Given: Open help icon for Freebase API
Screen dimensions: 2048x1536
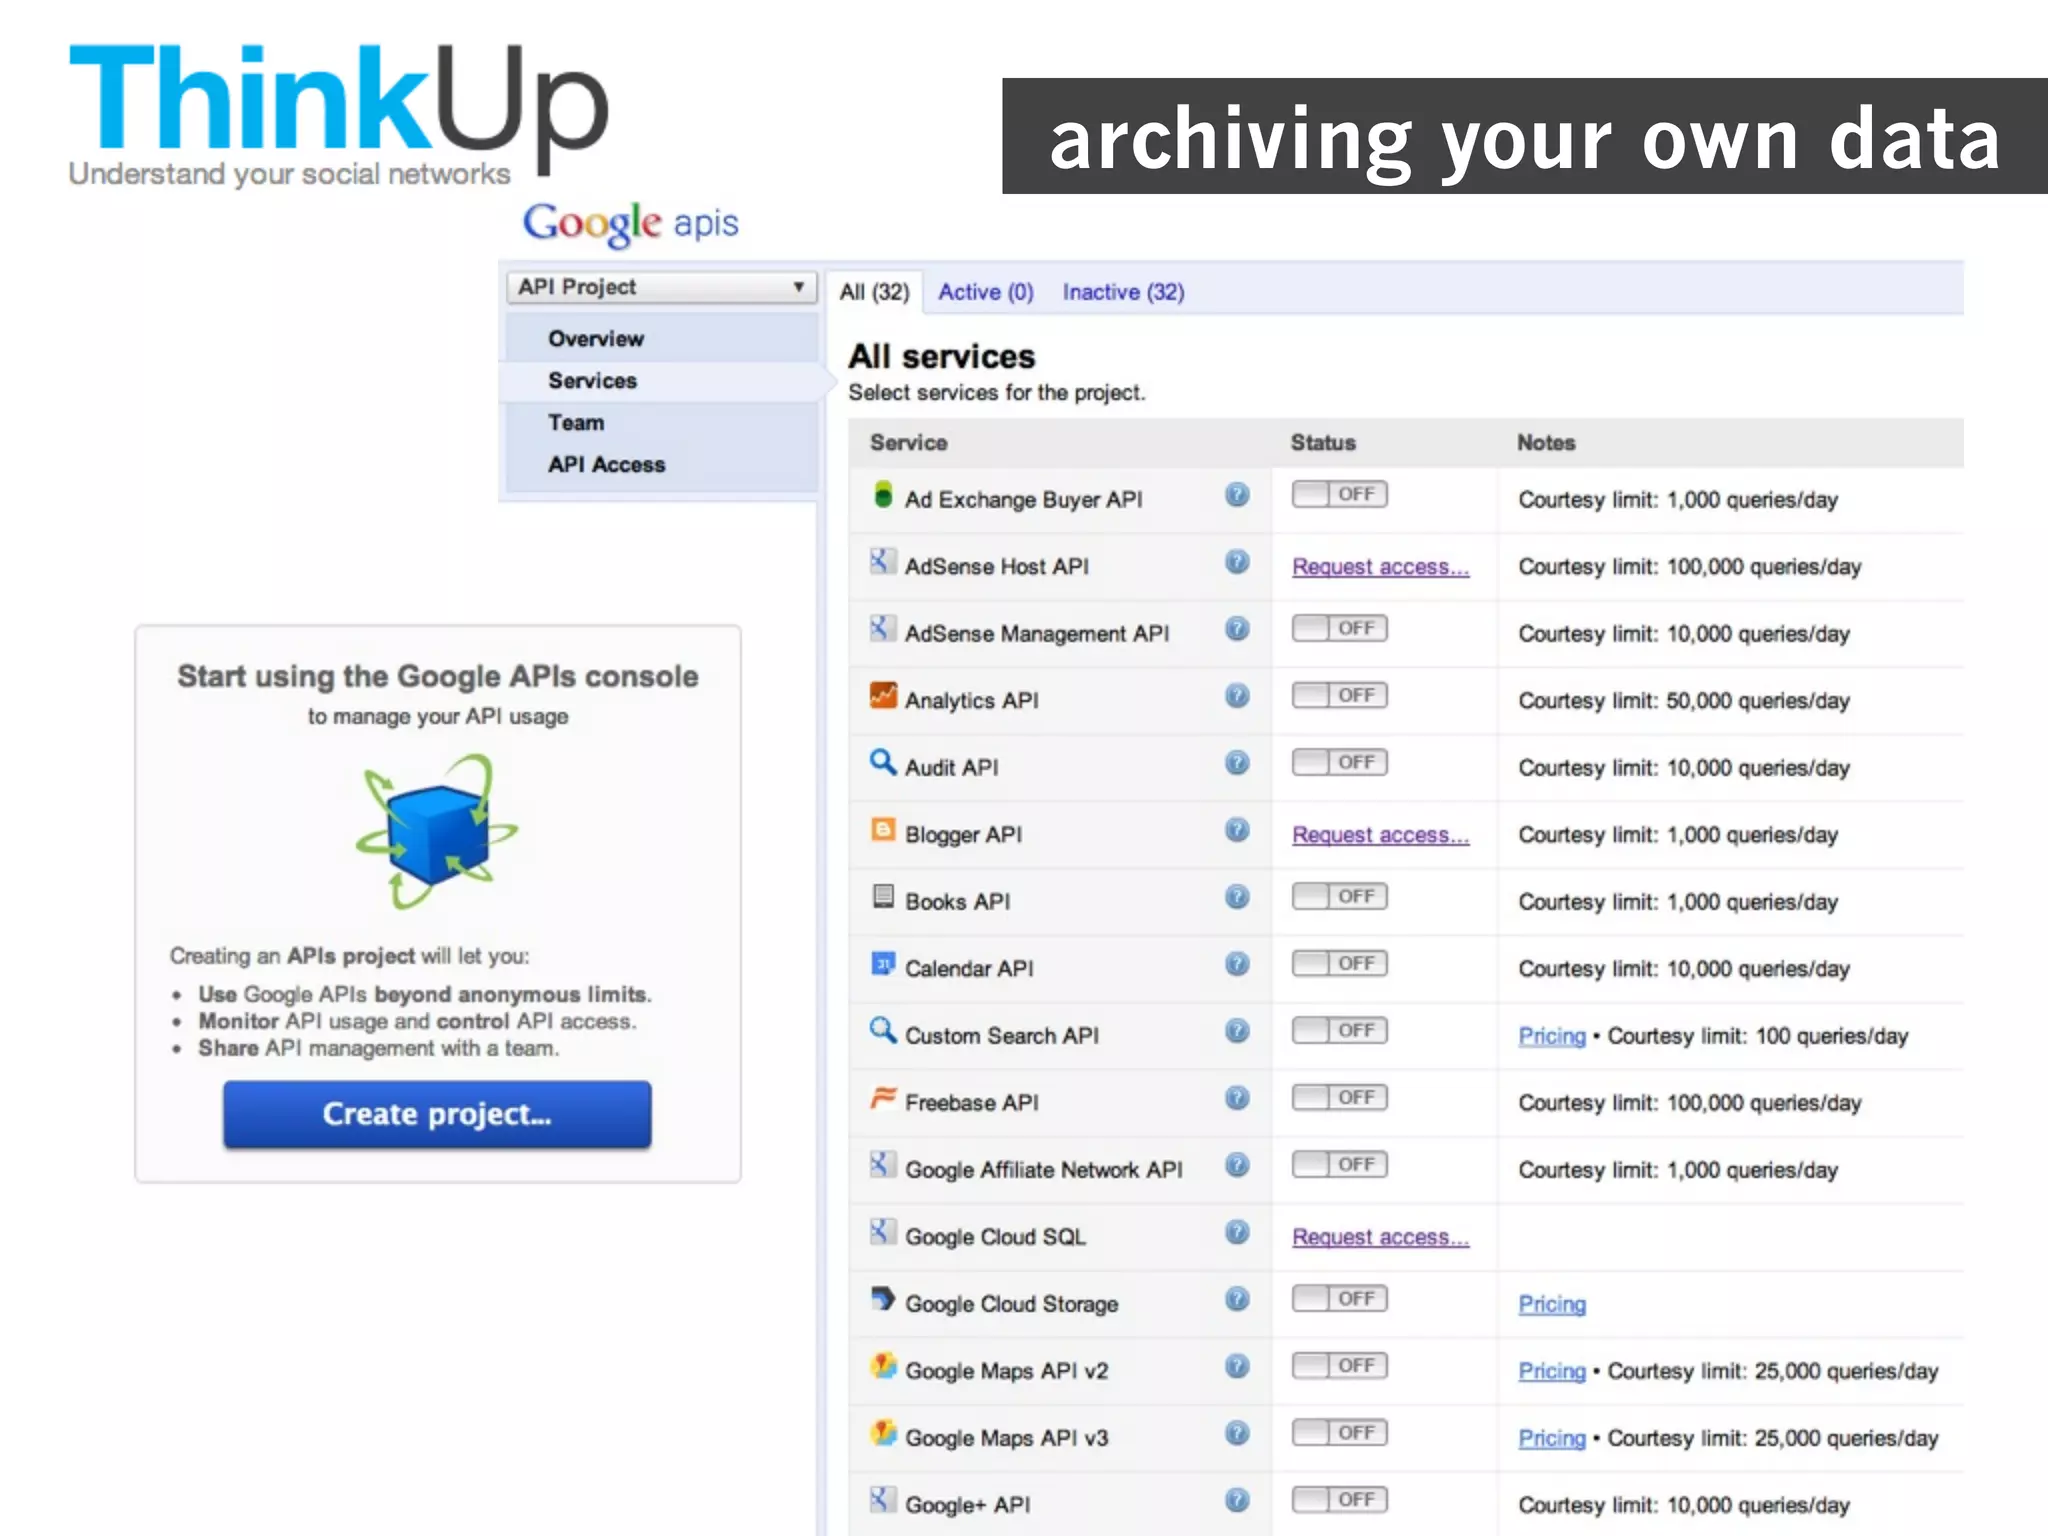Looking at the screenshot, I should pos(1237,1098).
